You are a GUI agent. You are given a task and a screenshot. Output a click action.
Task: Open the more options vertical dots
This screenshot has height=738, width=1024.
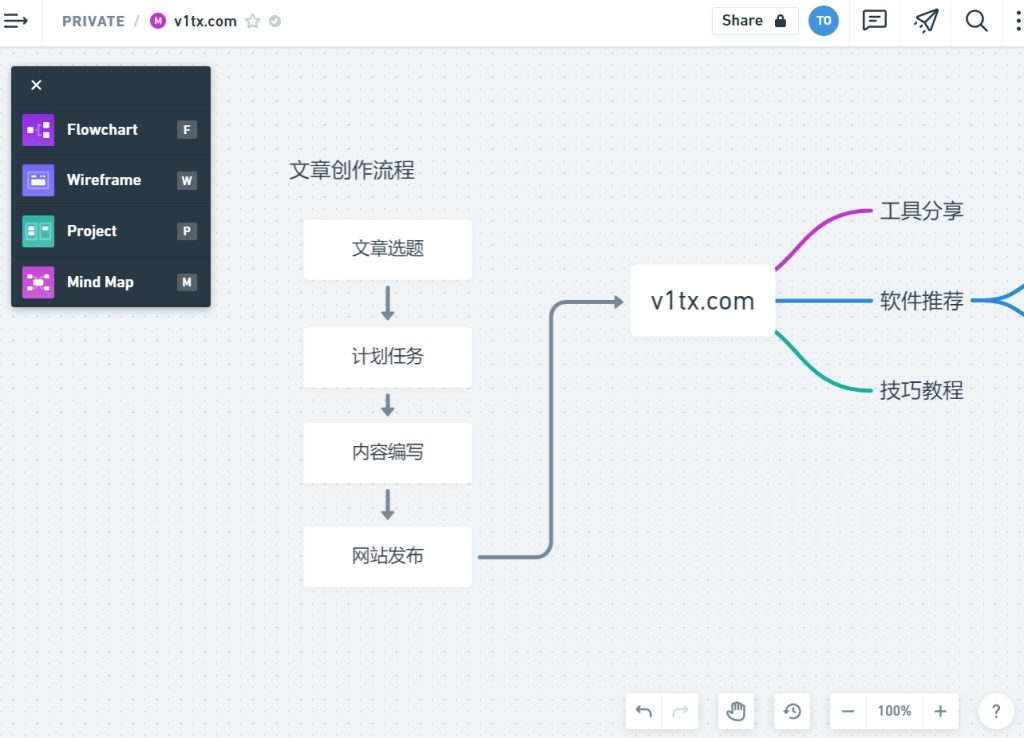pyautogui.click(x=1017, y=21)
